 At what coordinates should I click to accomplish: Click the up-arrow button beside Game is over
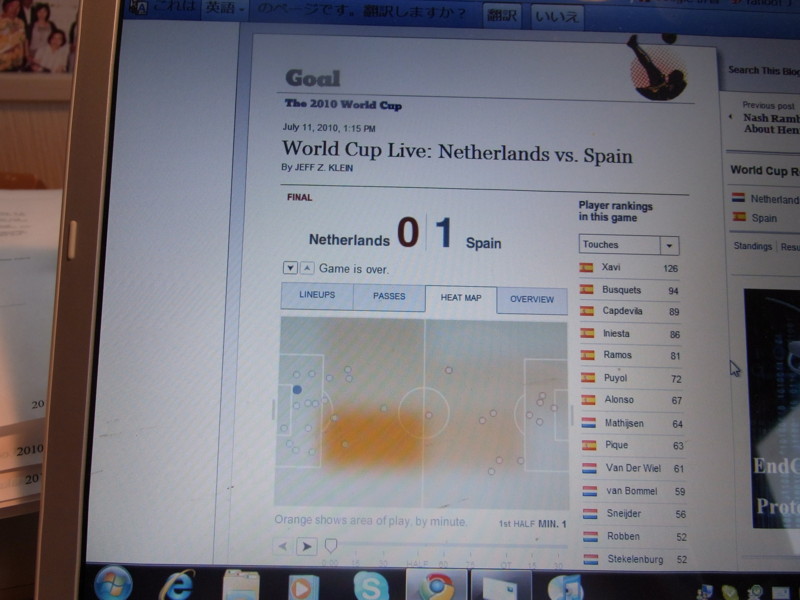click(307, 268)
